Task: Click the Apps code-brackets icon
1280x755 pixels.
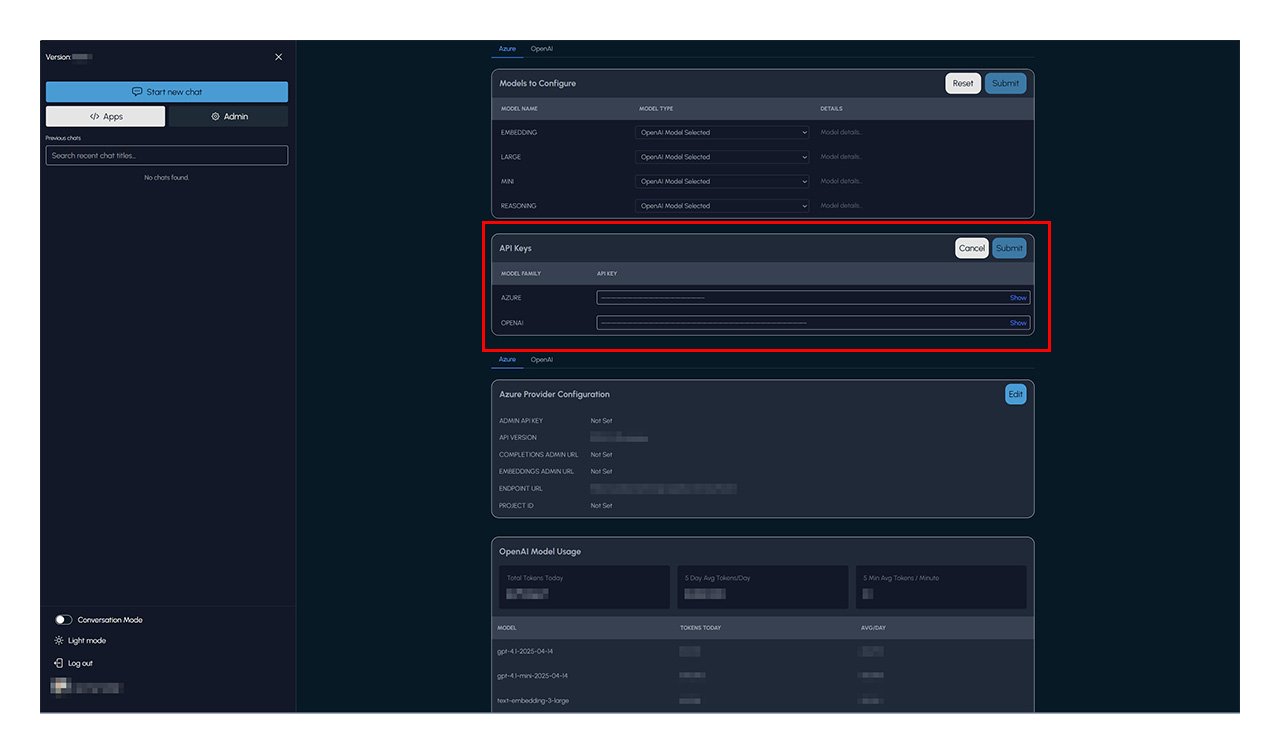Action: click(x=94, y=117)
